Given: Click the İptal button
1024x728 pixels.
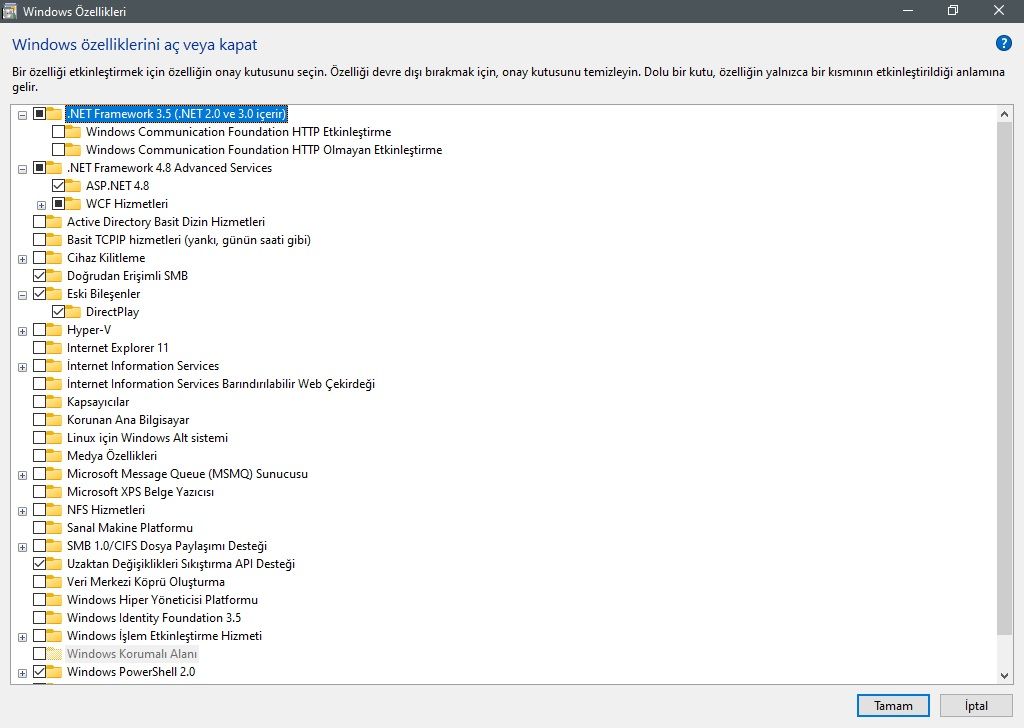Looking at the screenshot, I should tap(976, 705).
